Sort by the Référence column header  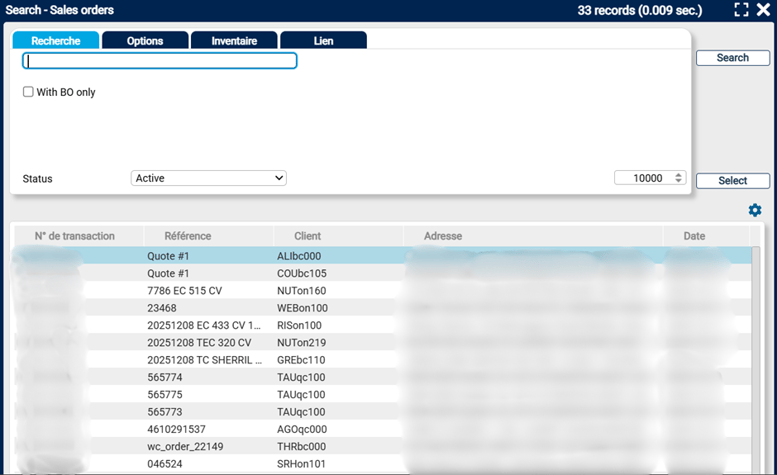coord(188,236)
